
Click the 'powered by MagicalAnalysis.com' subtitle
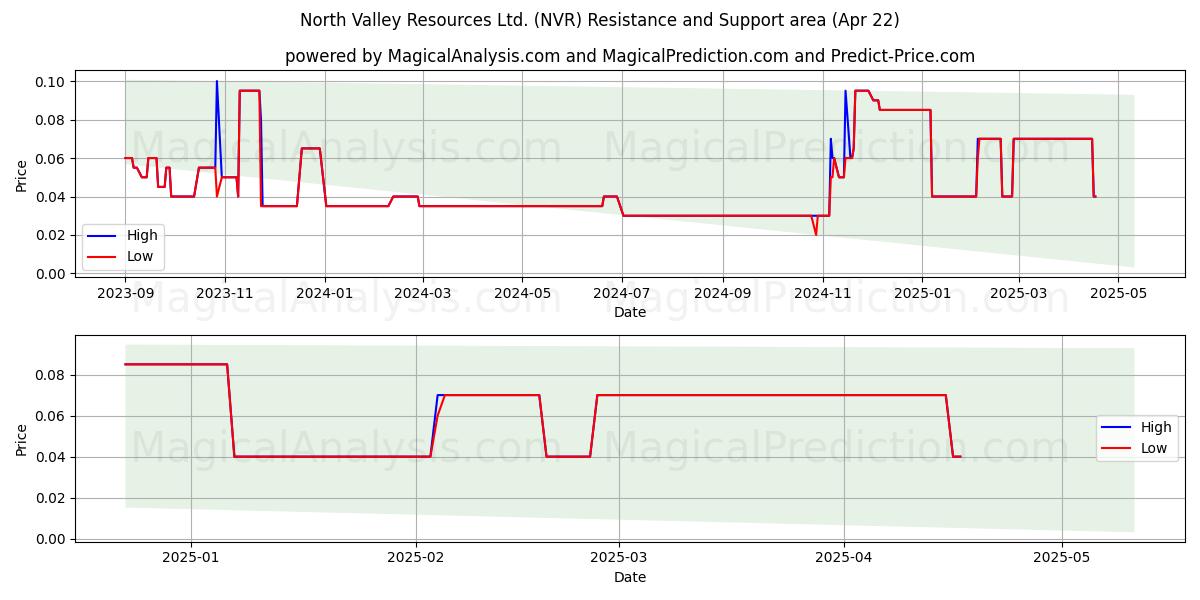click(x=630, y=56)
